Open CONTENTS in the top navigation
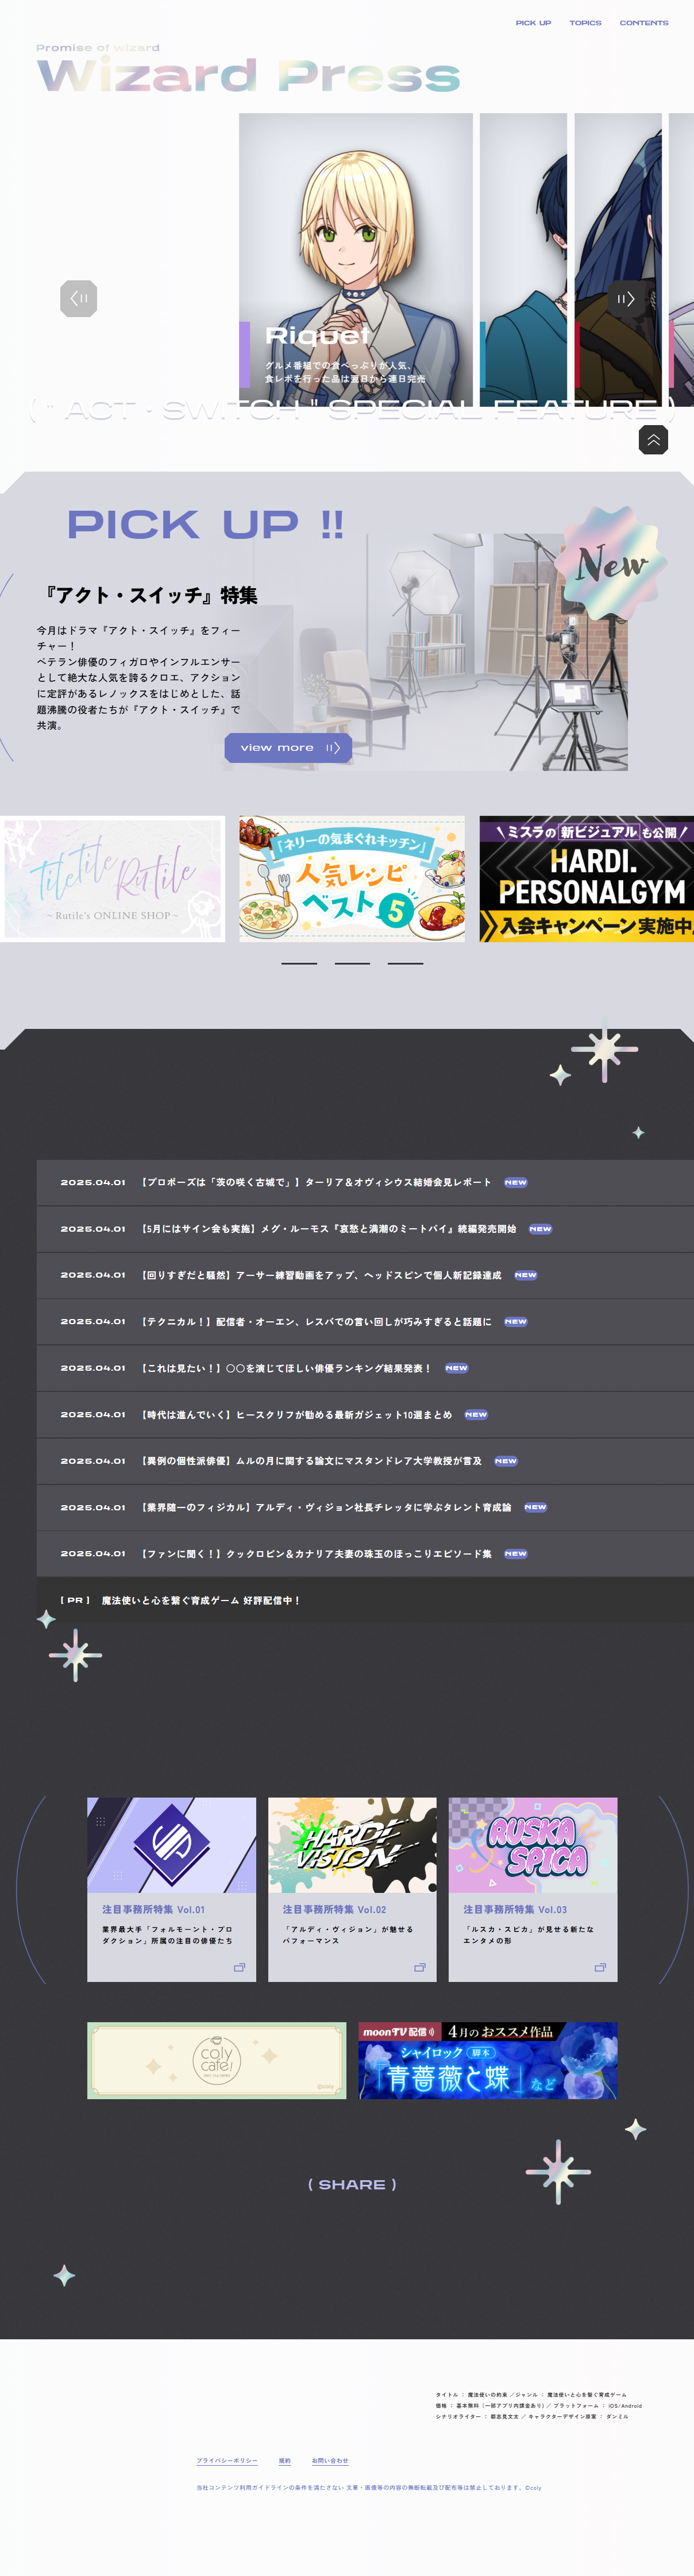The height and width of the screenshot is (2576, 694). pos(643,23)
